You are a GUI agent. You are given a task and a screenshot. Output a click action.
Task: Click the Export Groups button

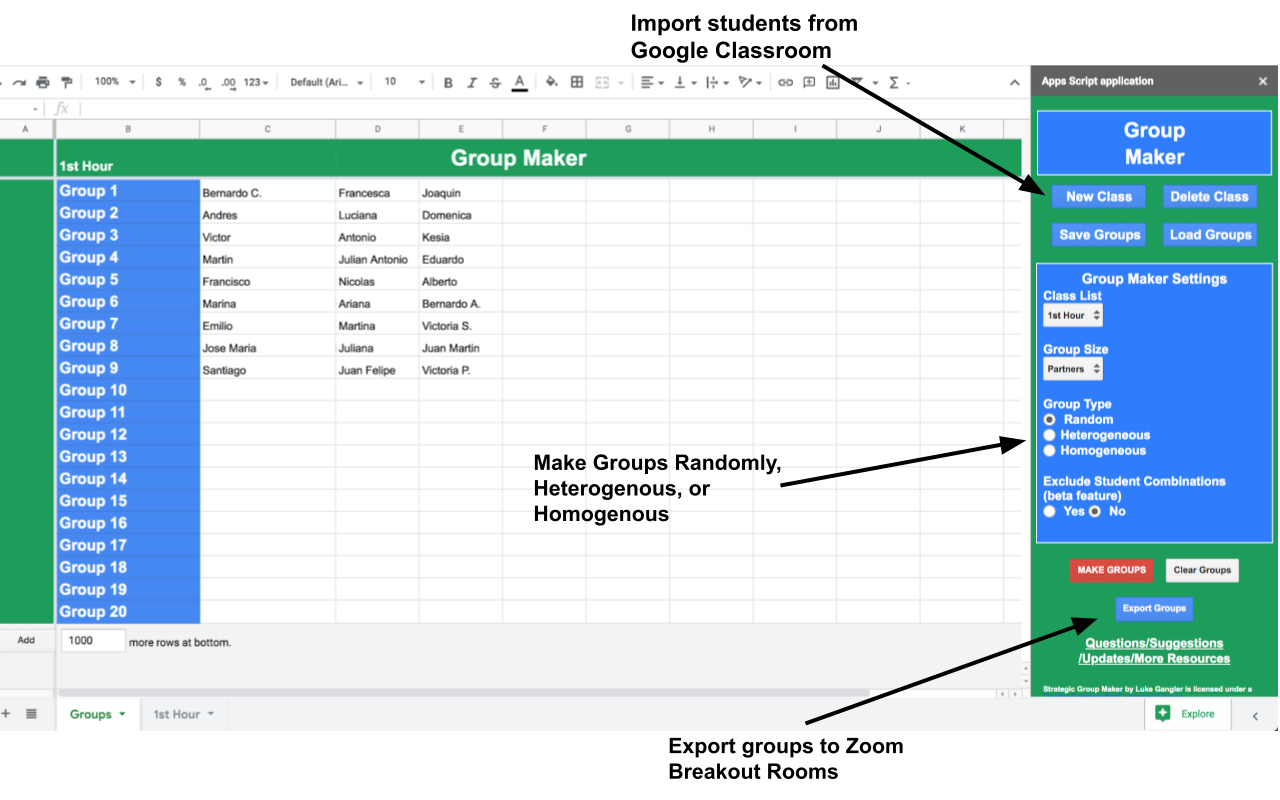click(x=1154, y=608)
